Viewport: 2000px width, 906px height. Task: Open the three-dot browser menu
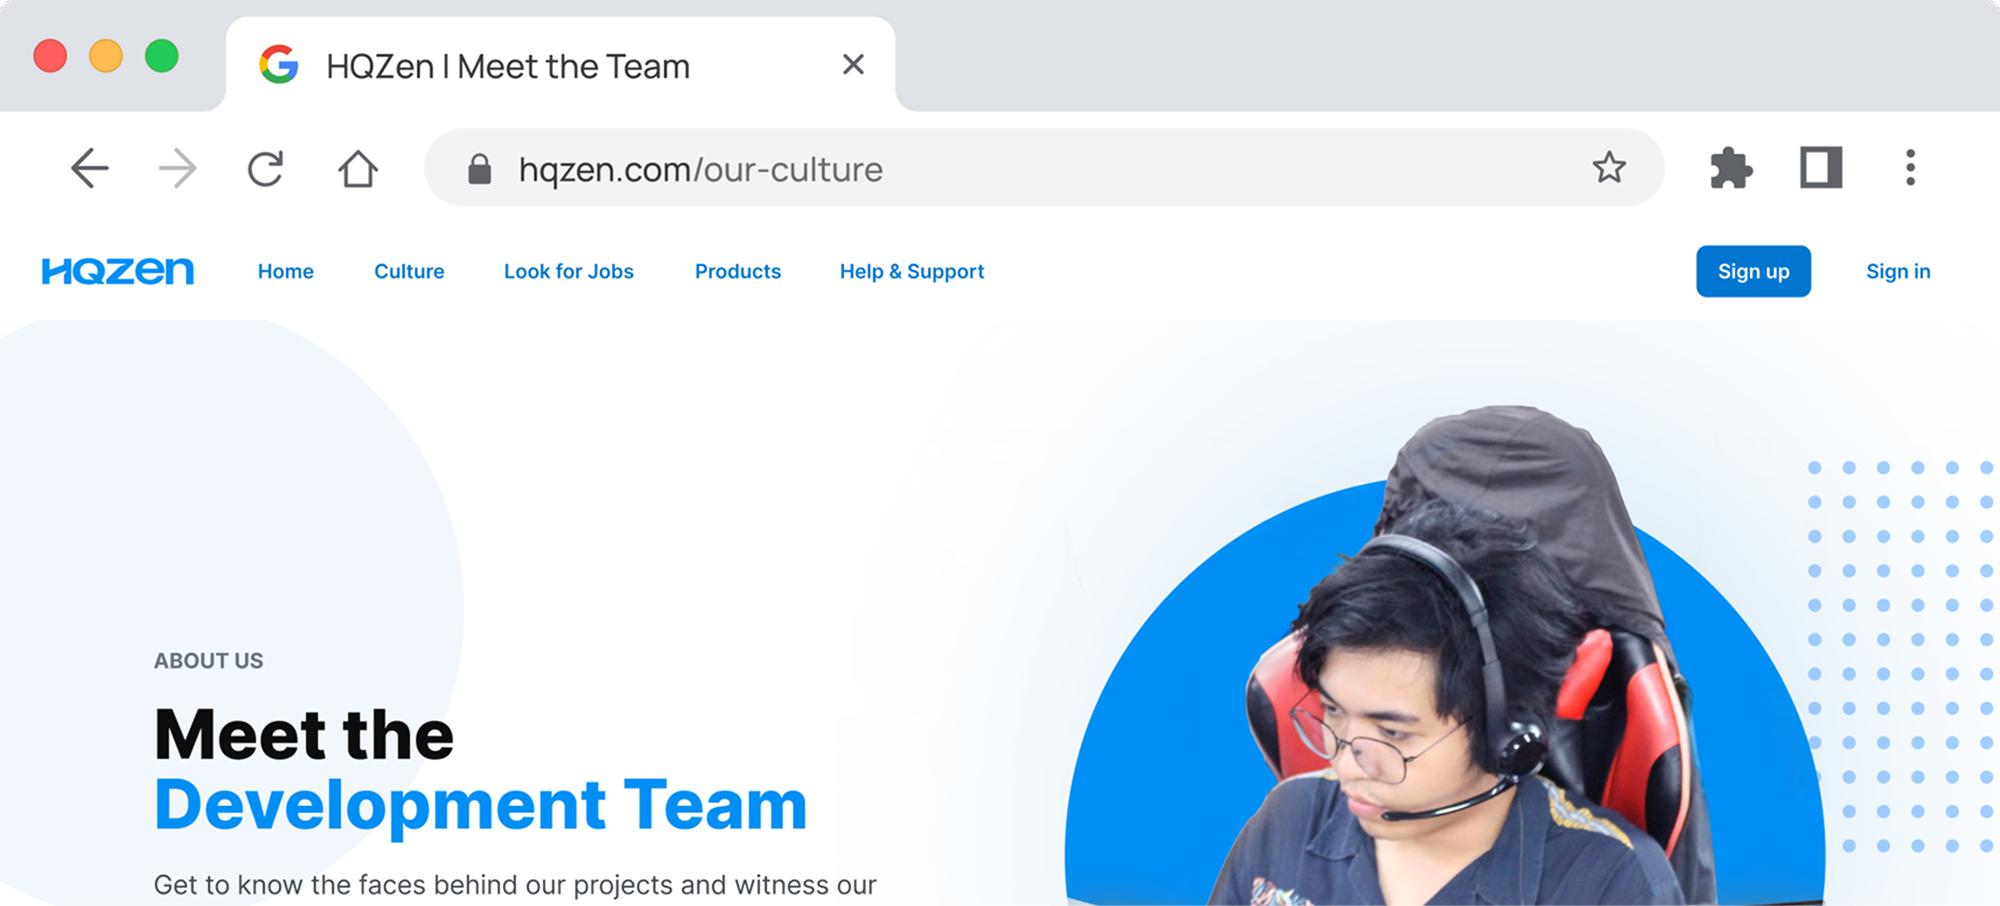pos(1910,168)
